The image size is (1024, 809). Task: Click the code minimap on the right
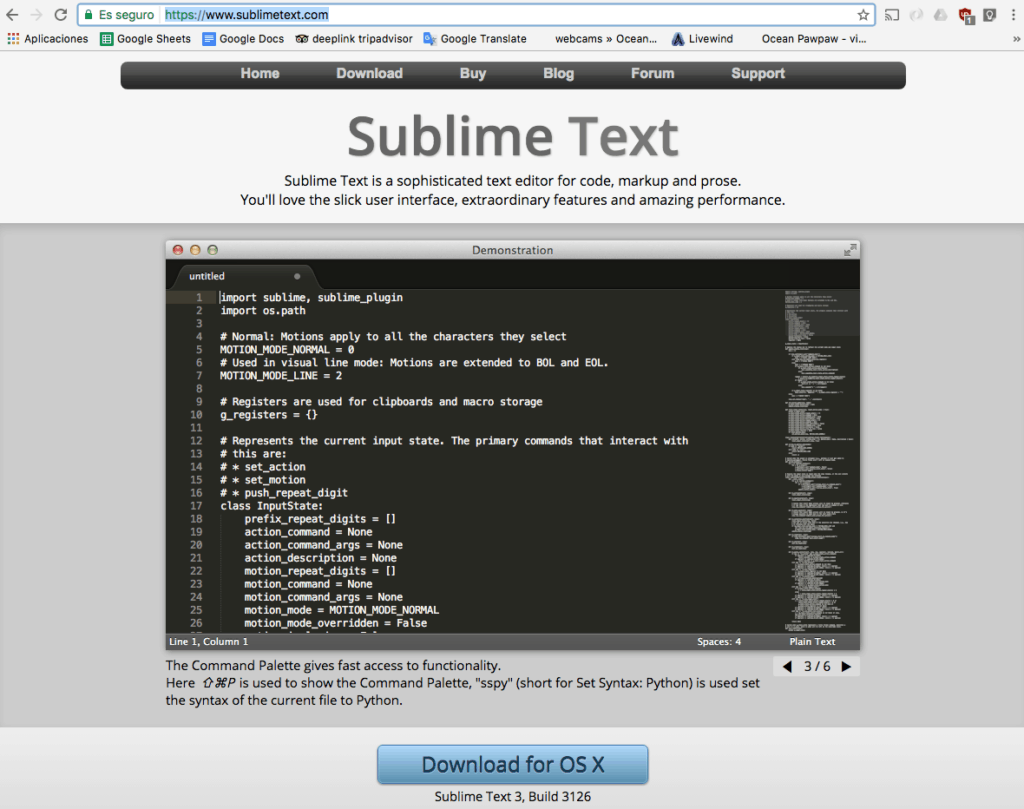click(x=822, y=460)
